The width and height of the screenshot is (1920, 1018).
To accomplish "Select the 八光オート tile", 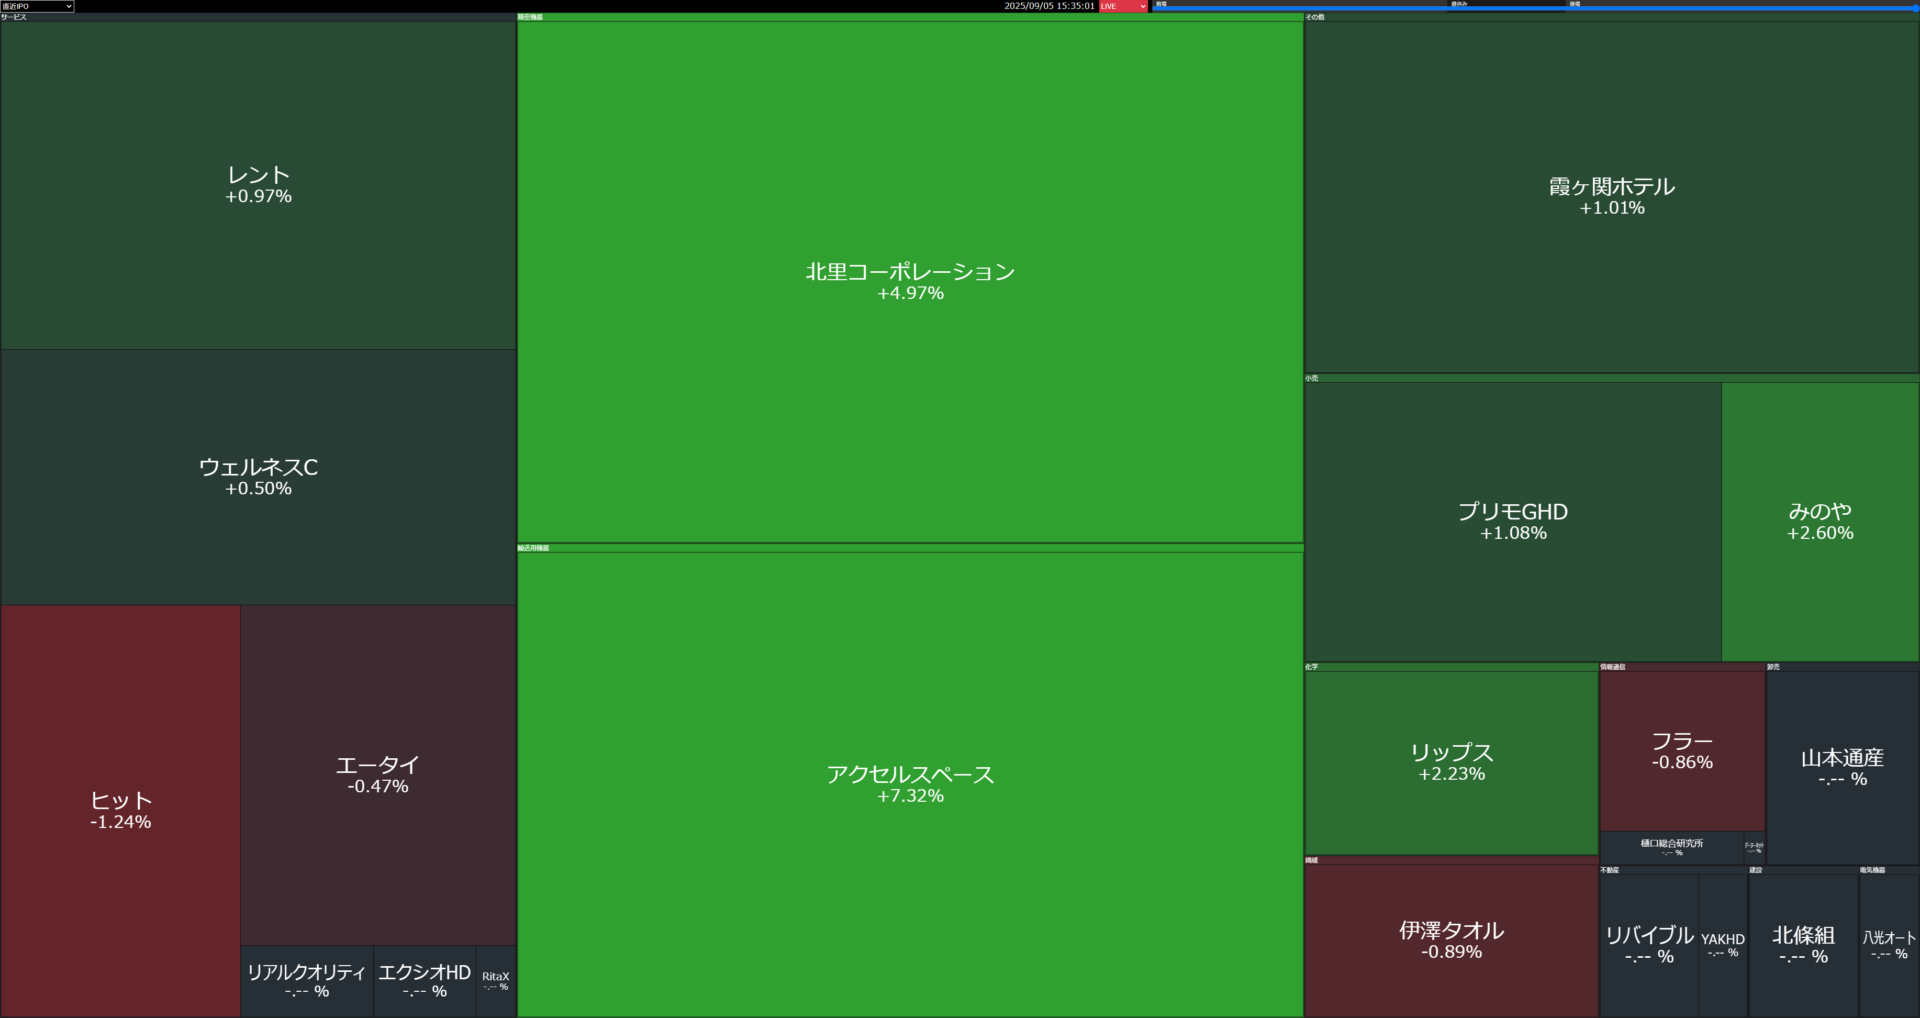I will [x=1889, y=946].
